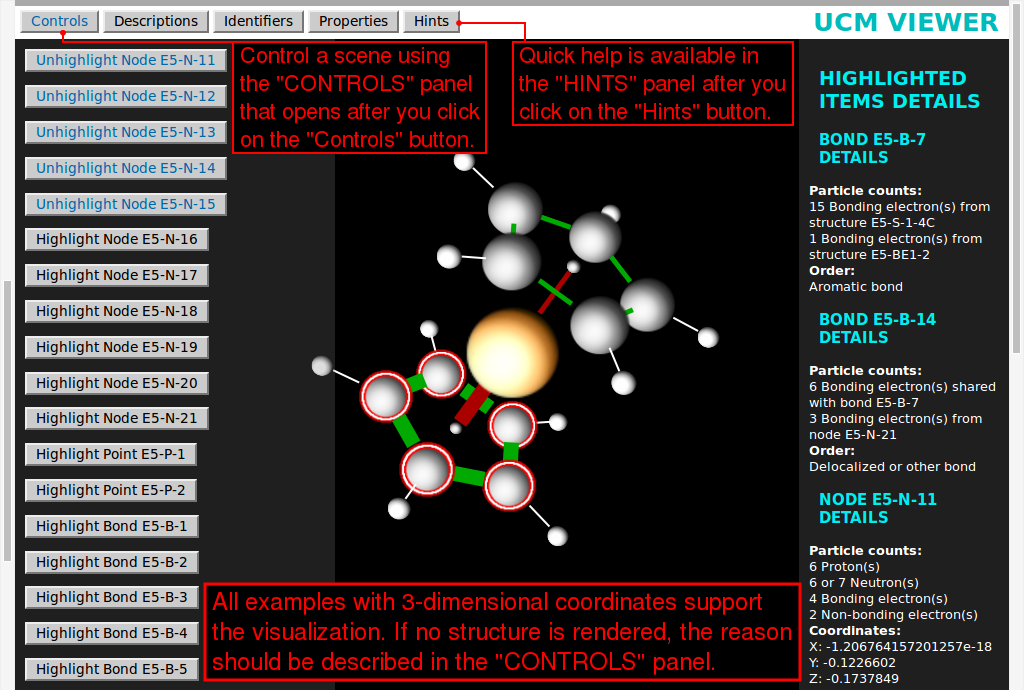1024x690 pixels.
Task: Open the Controls tab
Action: coord(59,22)
